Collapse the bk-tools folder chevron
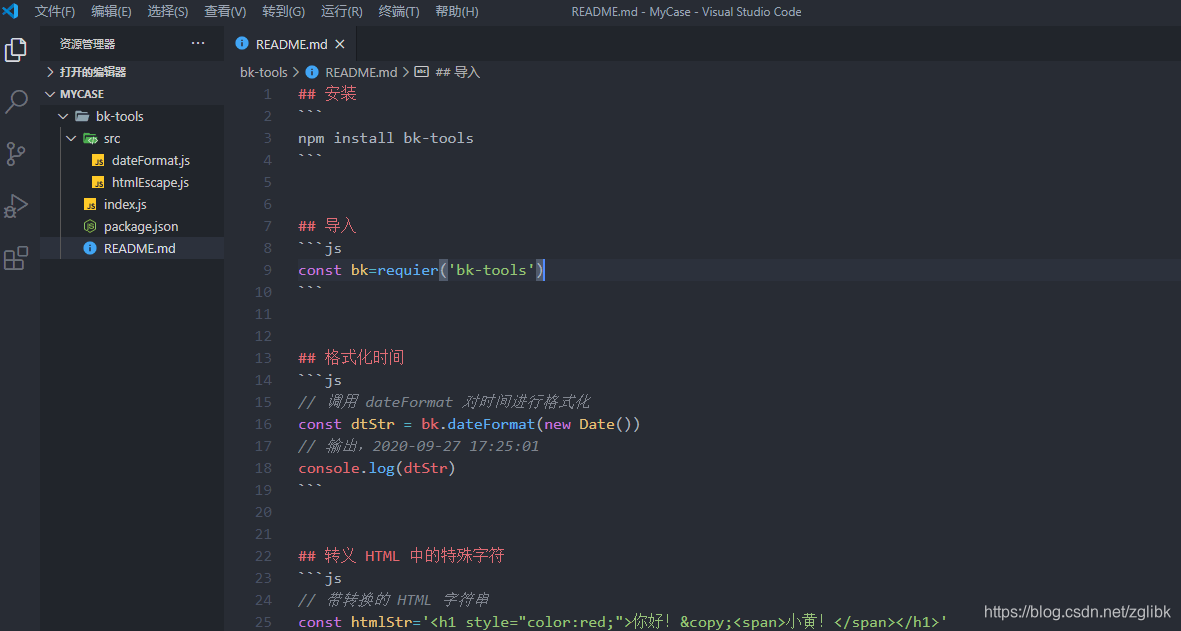1181x631 pixels. tap(63, 116)
